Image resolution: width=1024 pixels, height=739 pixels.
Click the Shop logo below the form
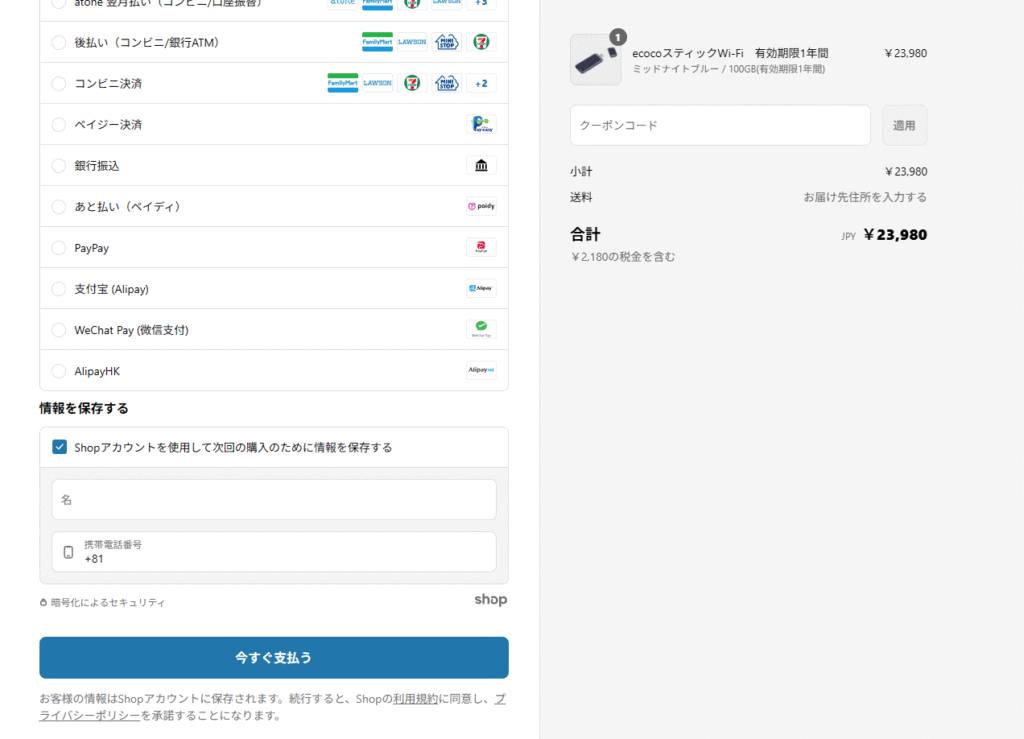tap(490, 600)
